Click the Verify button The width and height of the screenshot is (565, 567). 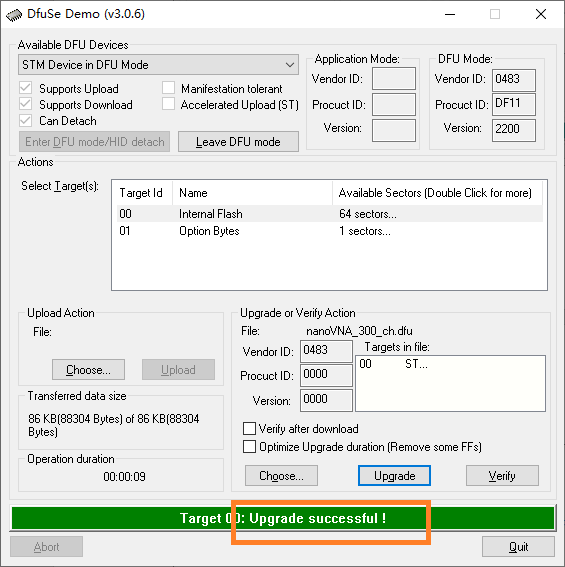[x=502, y=476]
